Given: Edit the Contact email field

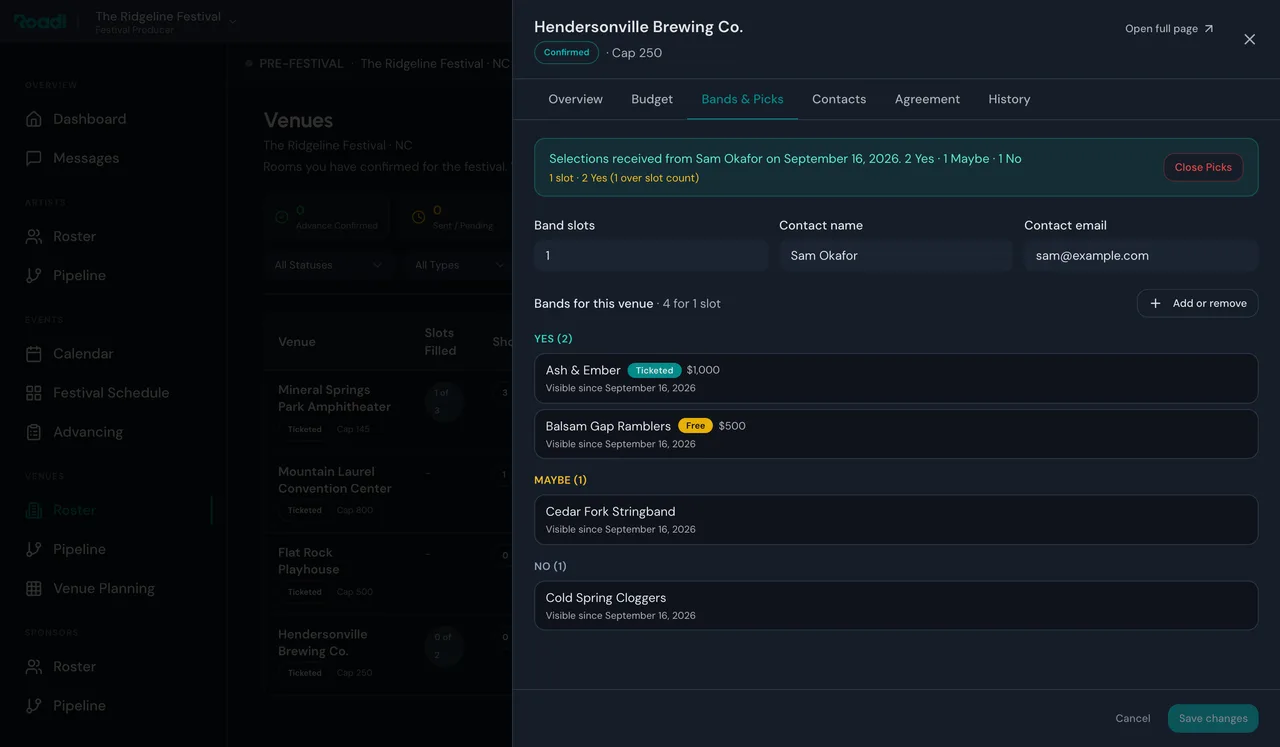Looking at the screenshot, I should tap(1141, 256).
